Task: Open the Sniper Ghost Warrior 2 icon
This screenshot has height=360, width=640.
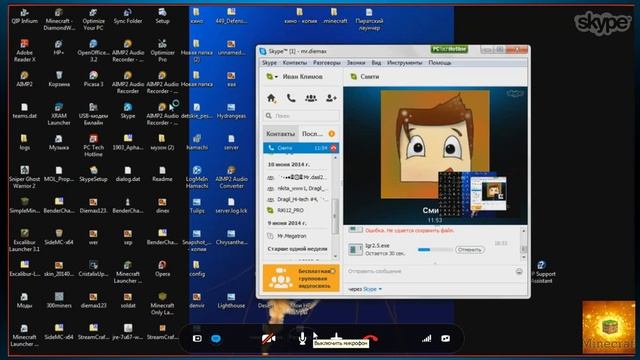Action: coord(24,177)
